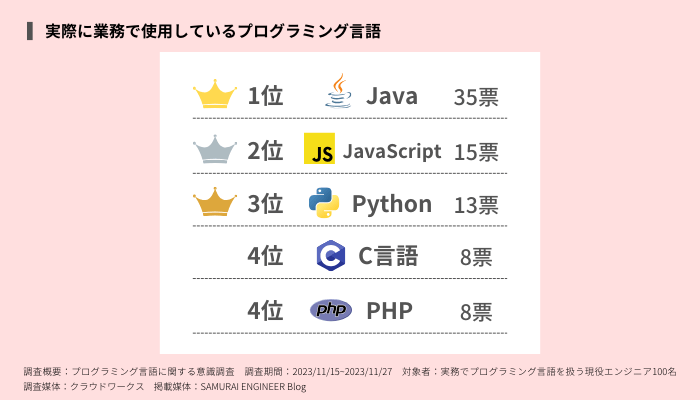The image size is (700, 400).
Task: Select the JavaScript language name
Action: click(392, 151)
